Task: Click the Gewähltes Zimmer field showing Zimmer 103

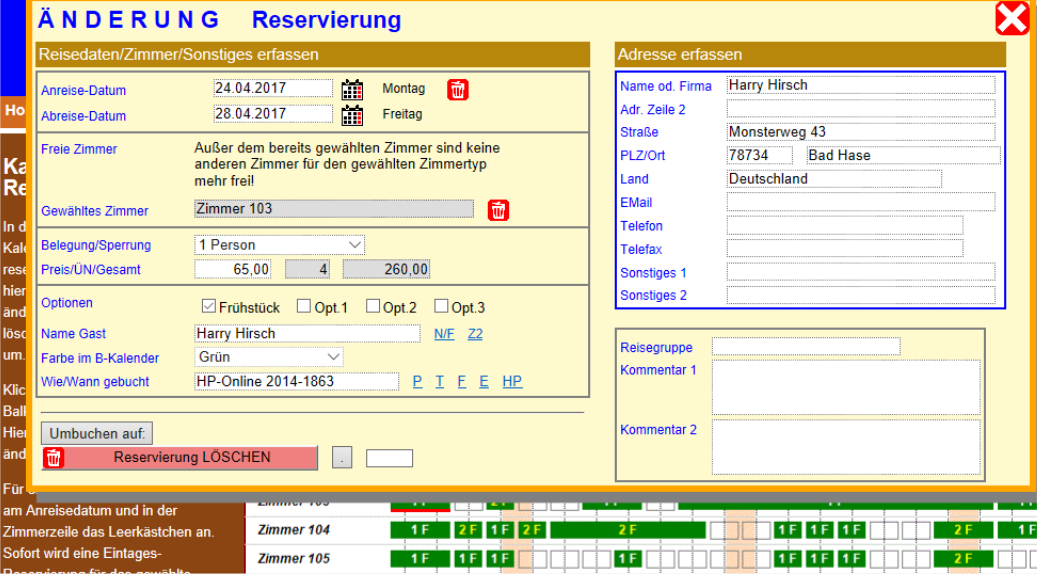Action: [x=334, y=209]
